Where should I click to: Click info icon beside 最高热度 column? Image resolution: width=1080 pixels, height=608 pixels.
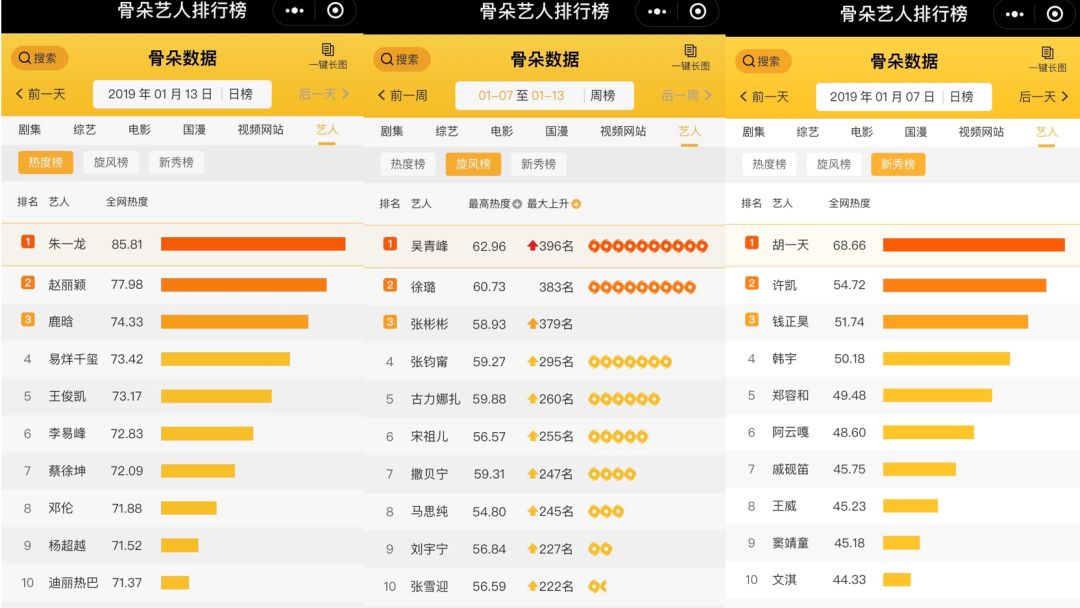click(517, 204)
